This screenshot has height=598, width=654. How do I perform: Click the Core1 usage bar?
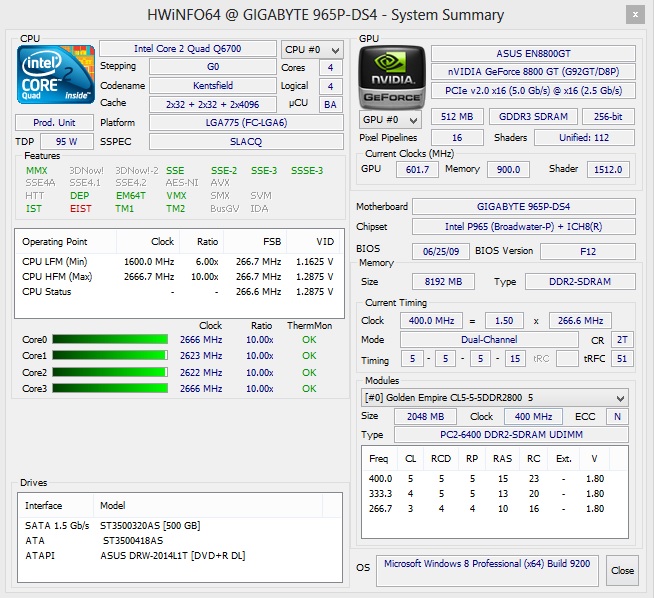110,355
